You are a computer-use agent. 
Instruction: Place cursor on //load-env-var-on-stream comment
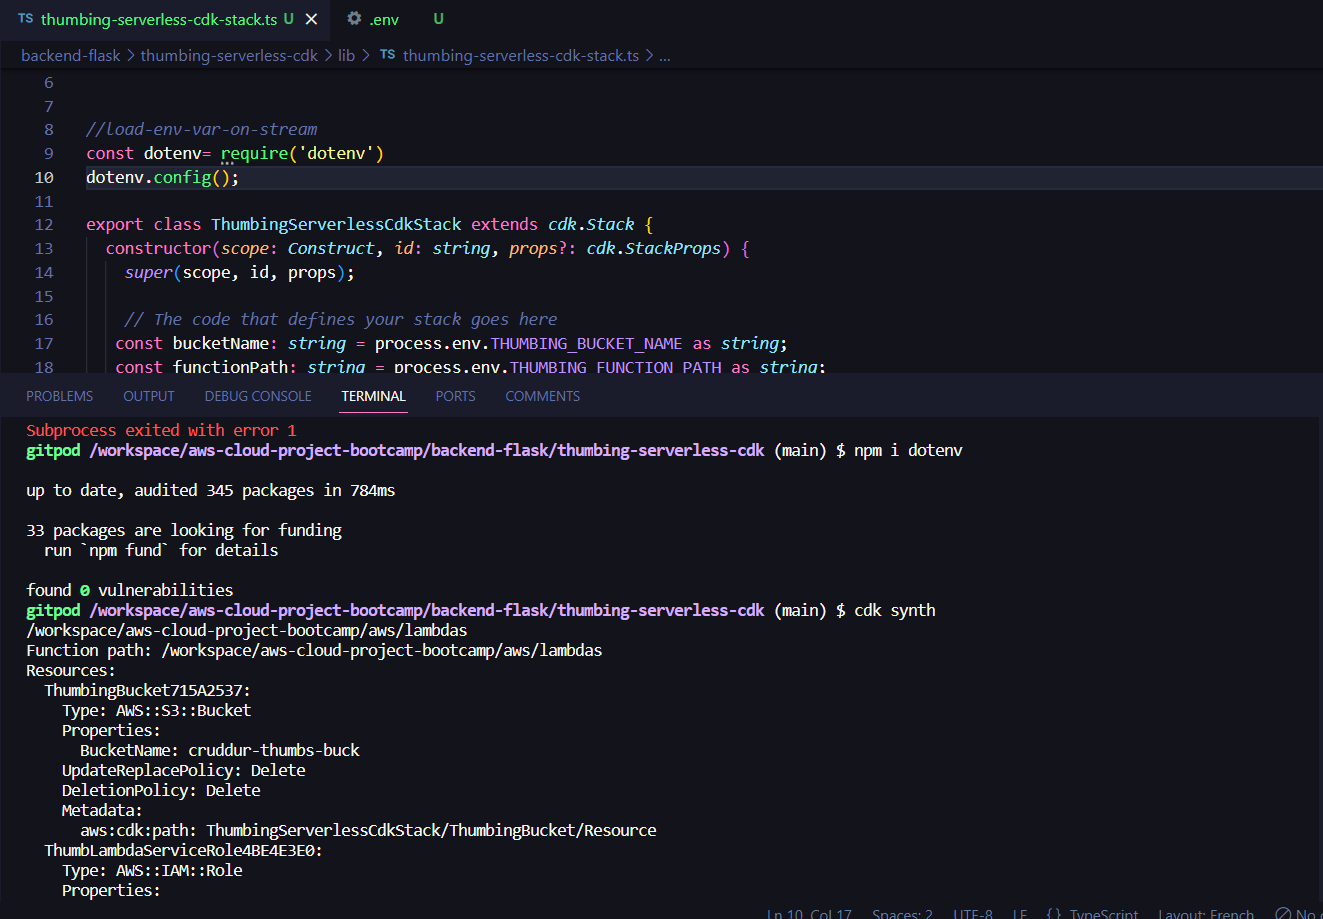point(202,130)
